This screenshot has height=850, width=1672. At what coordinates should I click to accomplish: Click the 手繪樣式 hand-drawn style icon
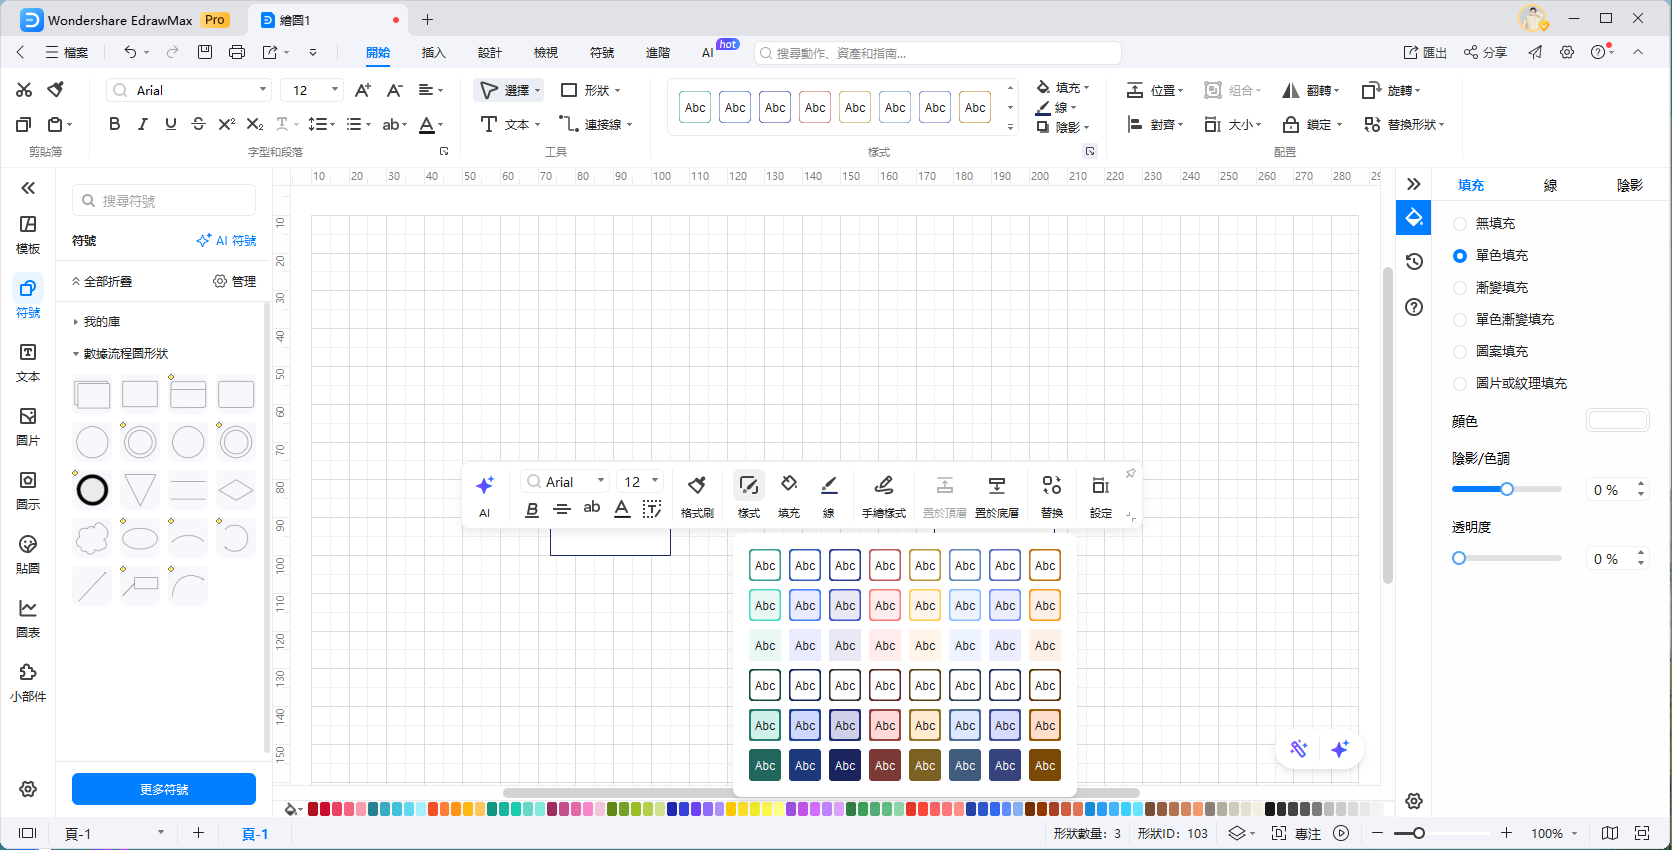click(x=883, y=486)
